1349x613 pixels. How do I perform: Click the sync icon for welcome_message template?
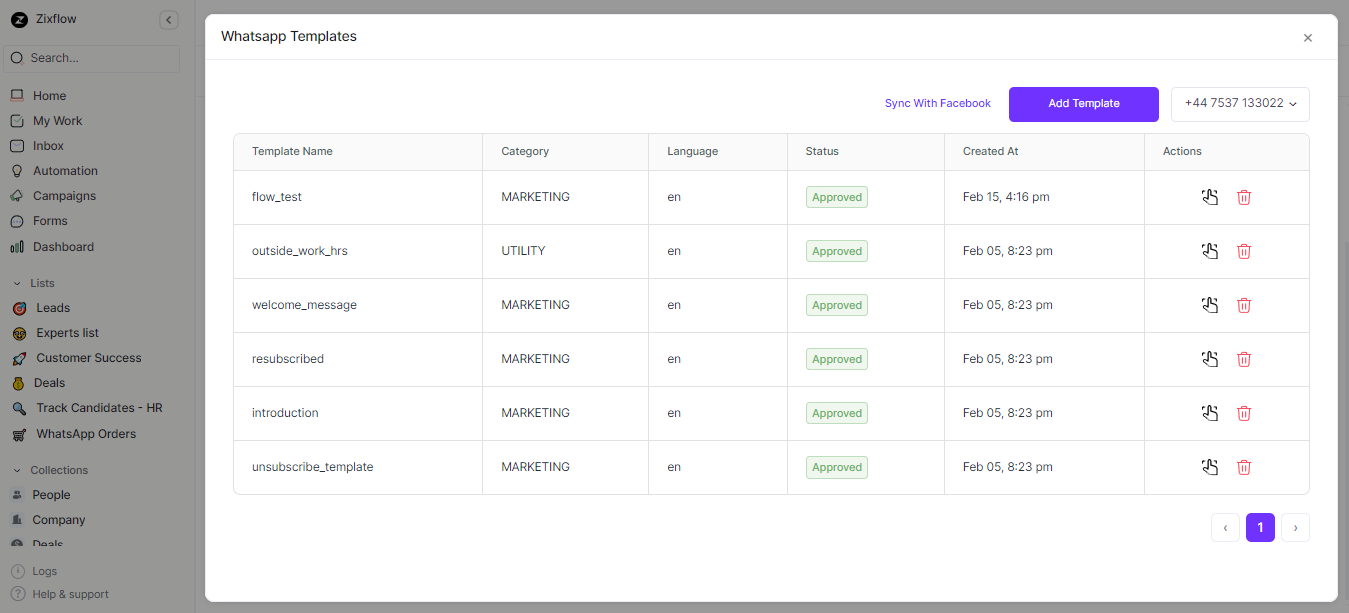point(1210,305)
